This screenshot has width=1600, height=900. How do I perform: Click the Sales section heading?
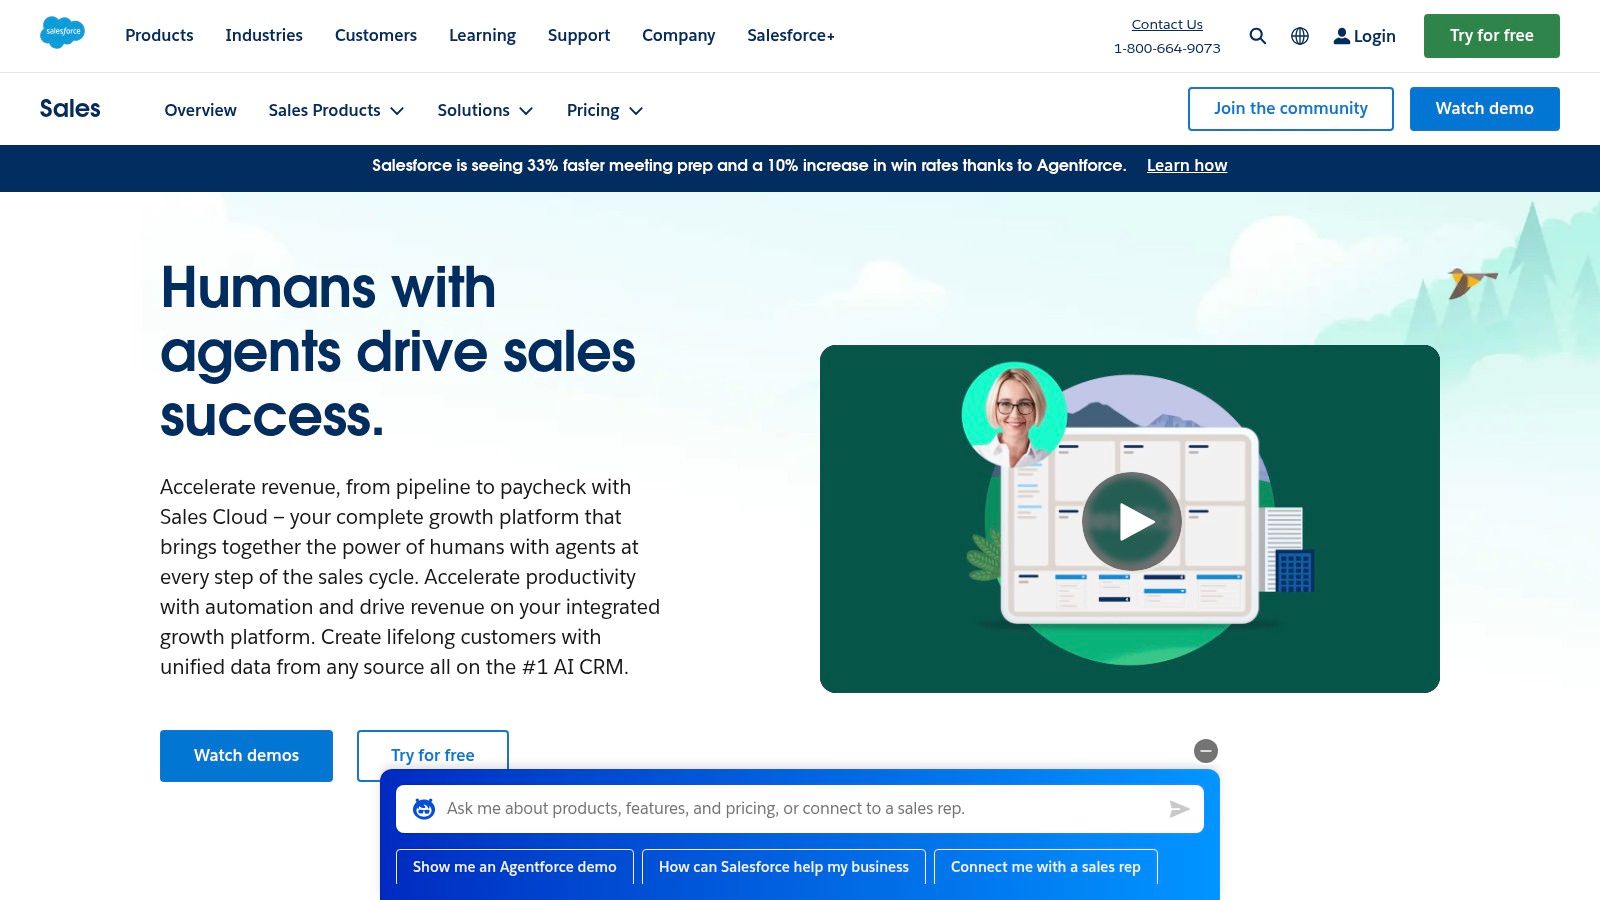(70, 108)
